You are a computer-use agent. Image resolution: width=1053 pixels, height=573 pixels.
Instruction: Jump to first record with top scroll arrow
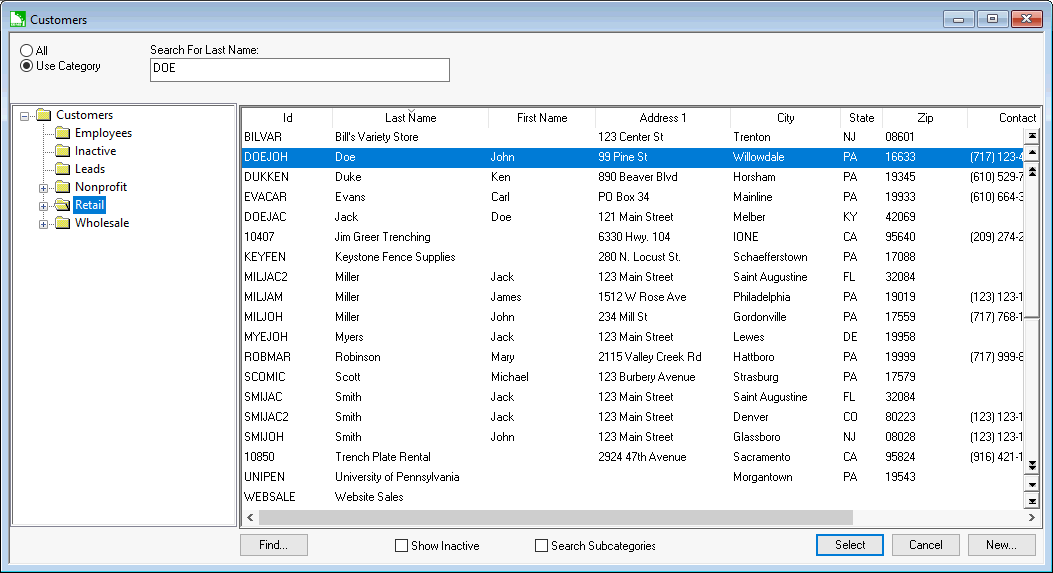pos(1032,135)
